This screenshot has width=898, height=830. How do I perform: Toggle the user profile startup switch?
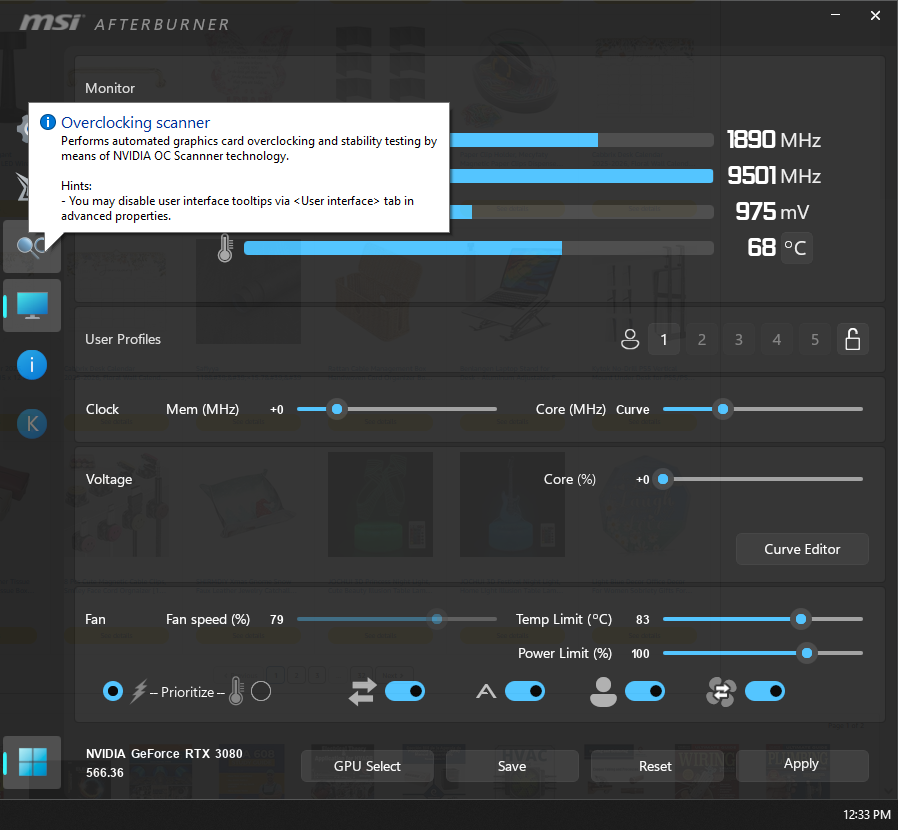pyautogui.click(x=645, y=690)
